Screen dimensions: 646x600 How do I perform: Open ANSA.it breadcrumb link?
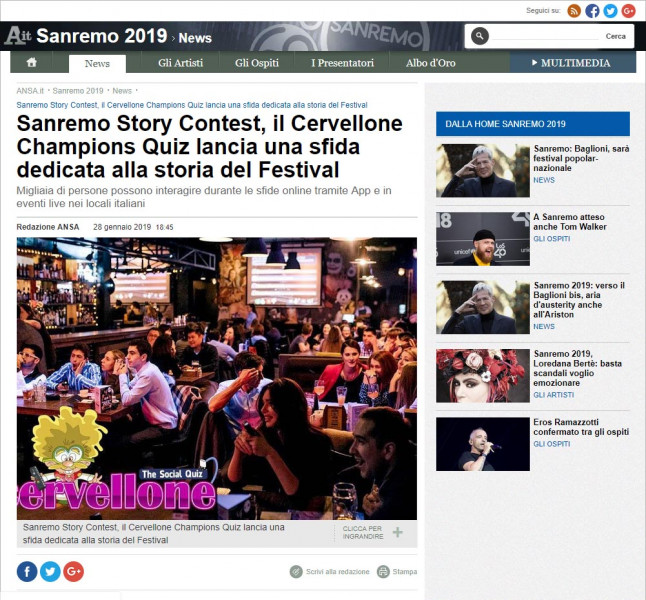(x=30, y=91)
